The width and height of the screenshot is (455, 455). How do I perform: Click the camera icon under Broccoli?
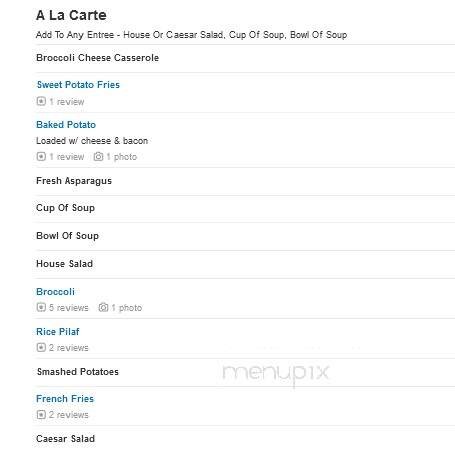103,307
